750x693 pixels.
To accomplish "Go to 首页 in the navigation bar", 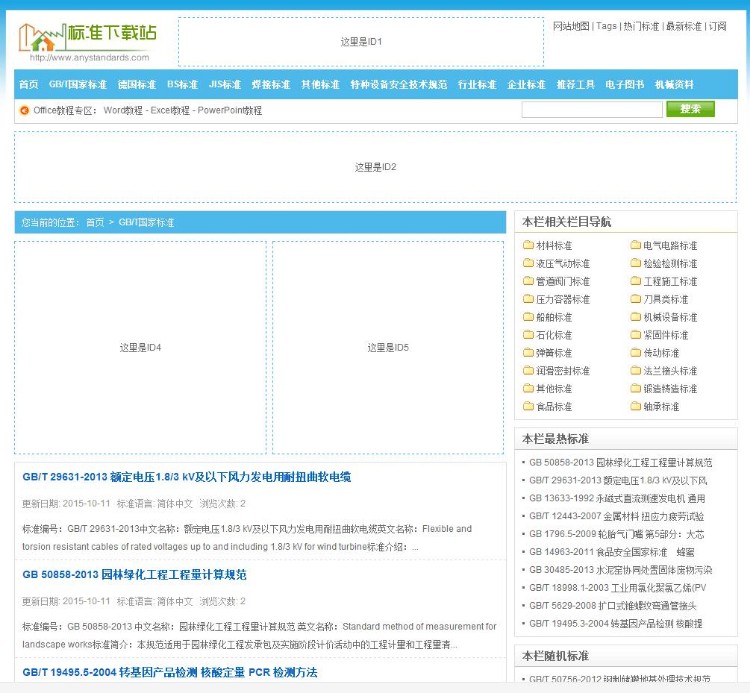I will tap(29, 85).
